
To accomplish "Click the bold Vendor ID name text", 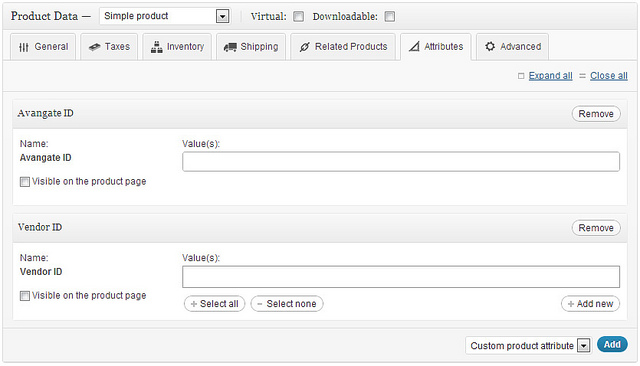I will (41, 272).
